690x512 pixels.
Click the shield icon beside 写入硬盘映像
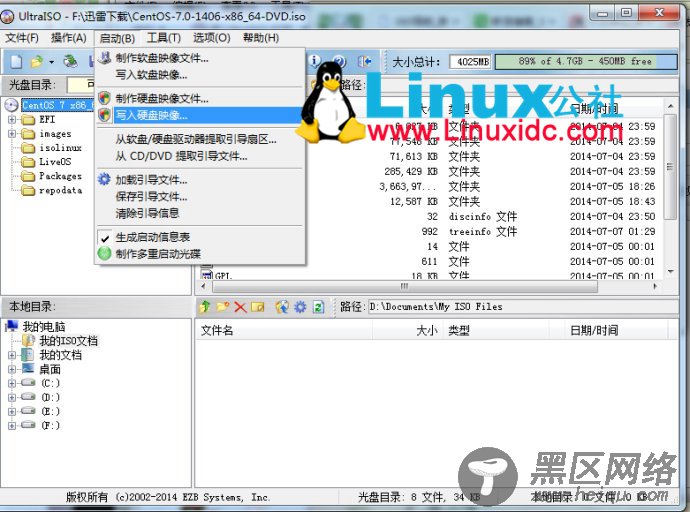pyautogui.click(x=104, y=115)
